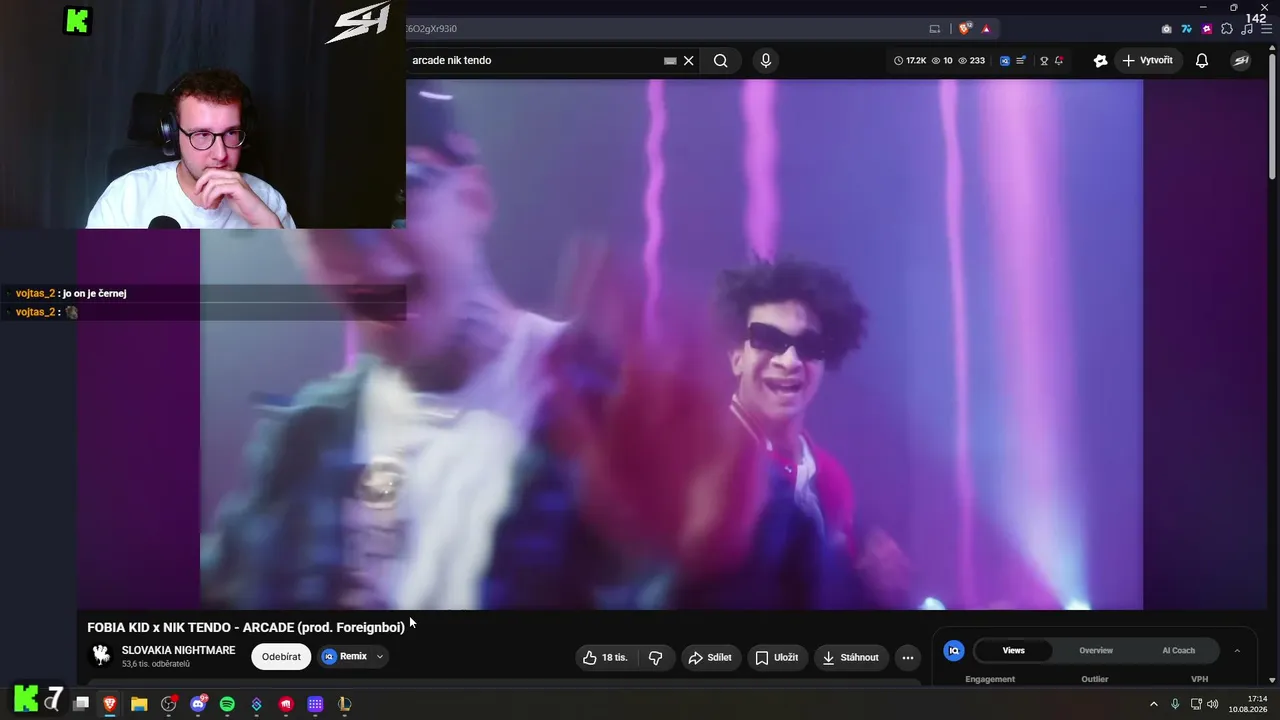Open the 7TV extension icon
The height and width of the screenshot is (720, 1280).
point(1187,29)
